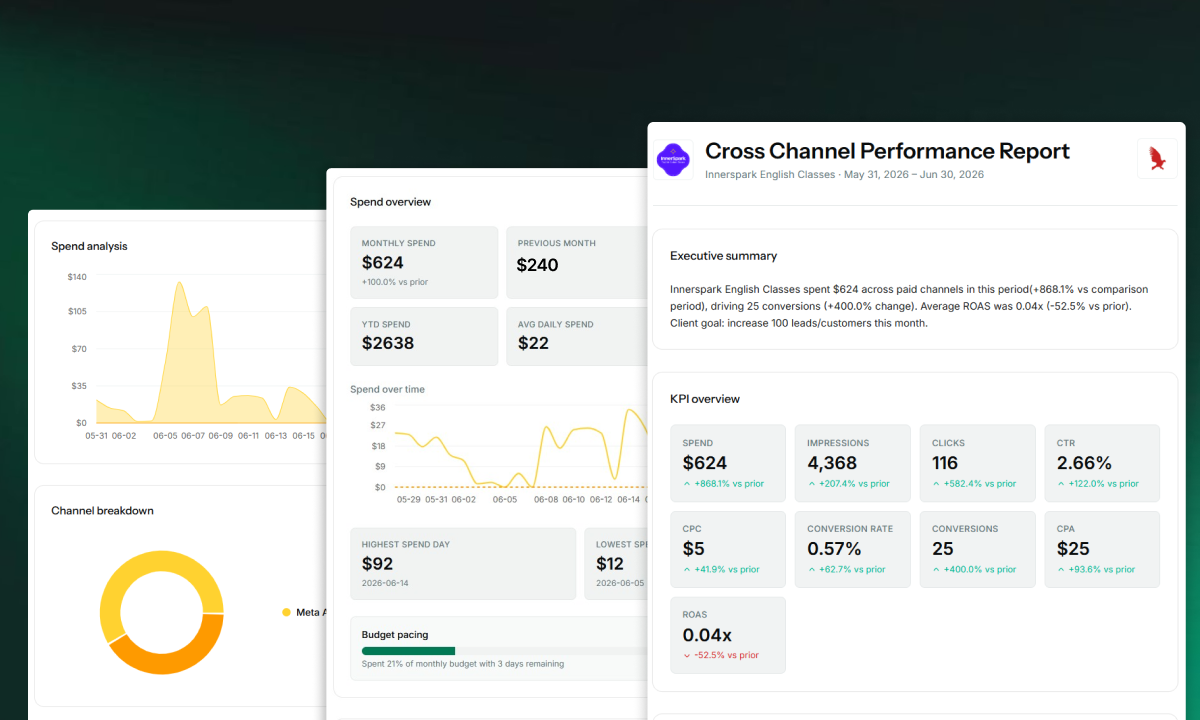
Task: Click the report date range subtitle
Action: coord(844,174)
